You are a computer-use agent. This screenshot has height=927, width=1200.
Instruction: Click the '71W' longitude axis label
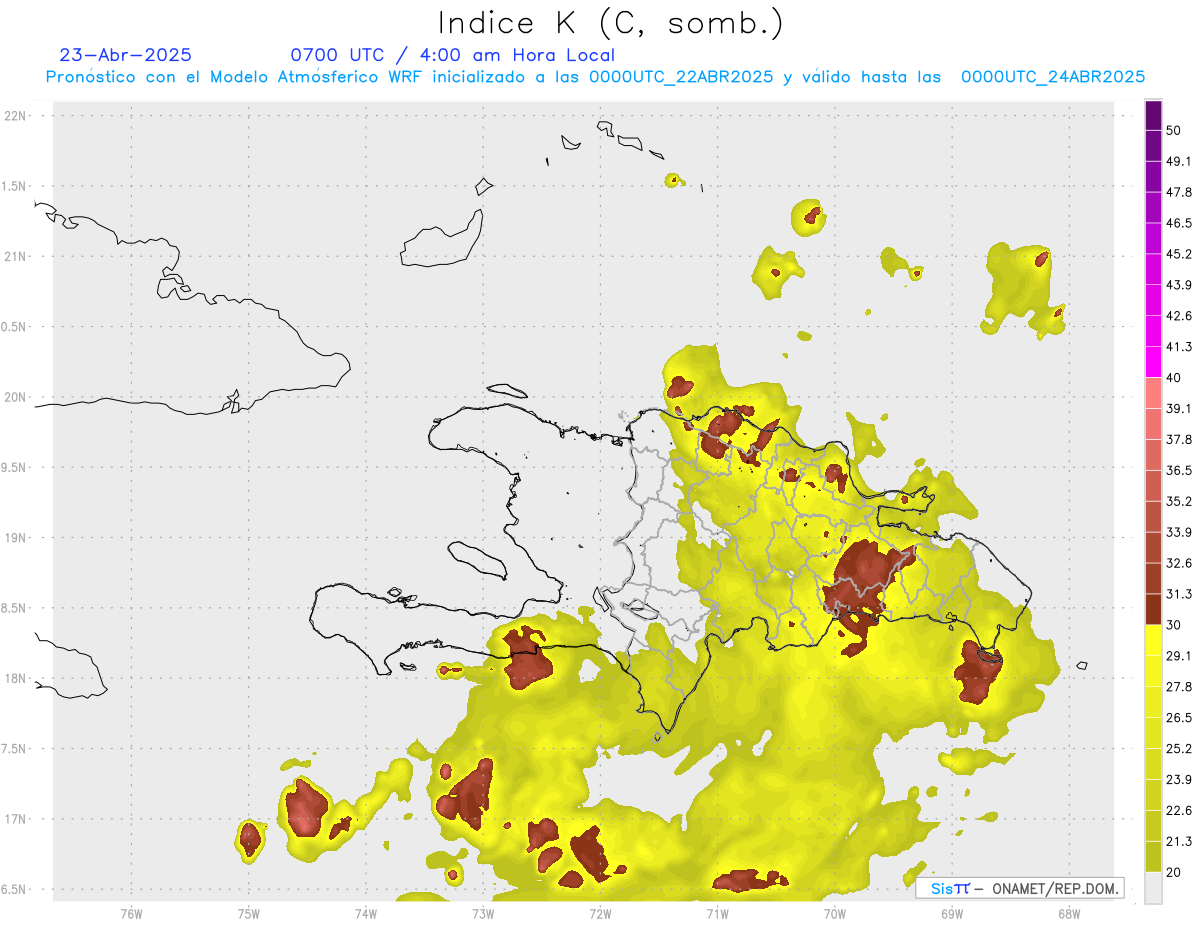coord(716,913)
